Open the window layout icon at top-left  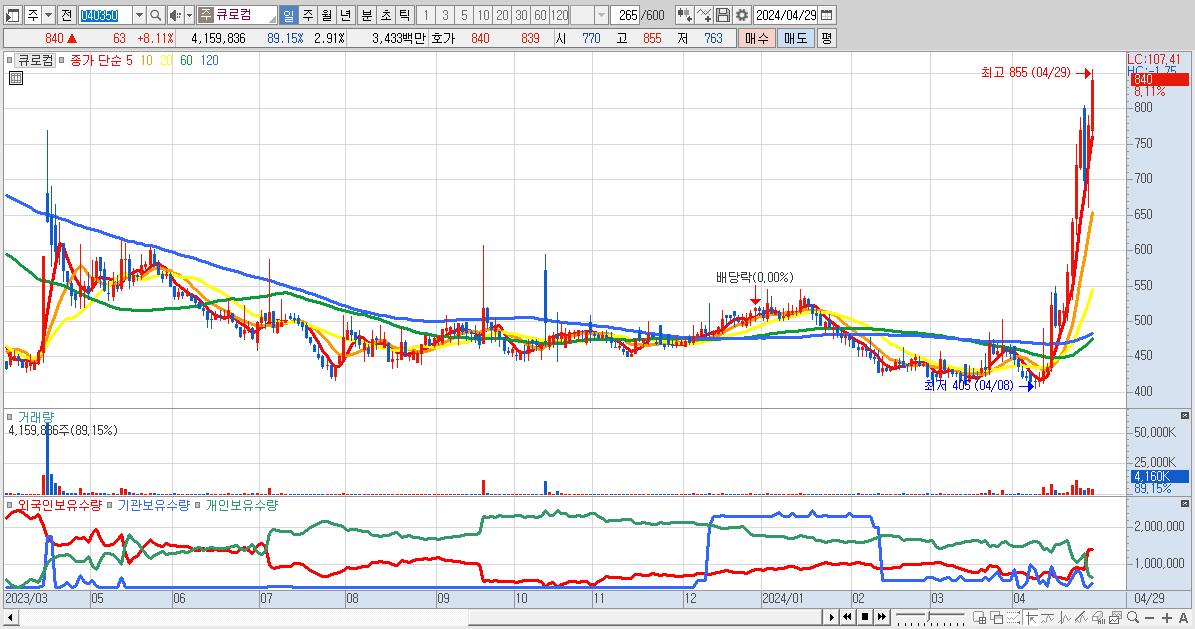coord(12,15)
